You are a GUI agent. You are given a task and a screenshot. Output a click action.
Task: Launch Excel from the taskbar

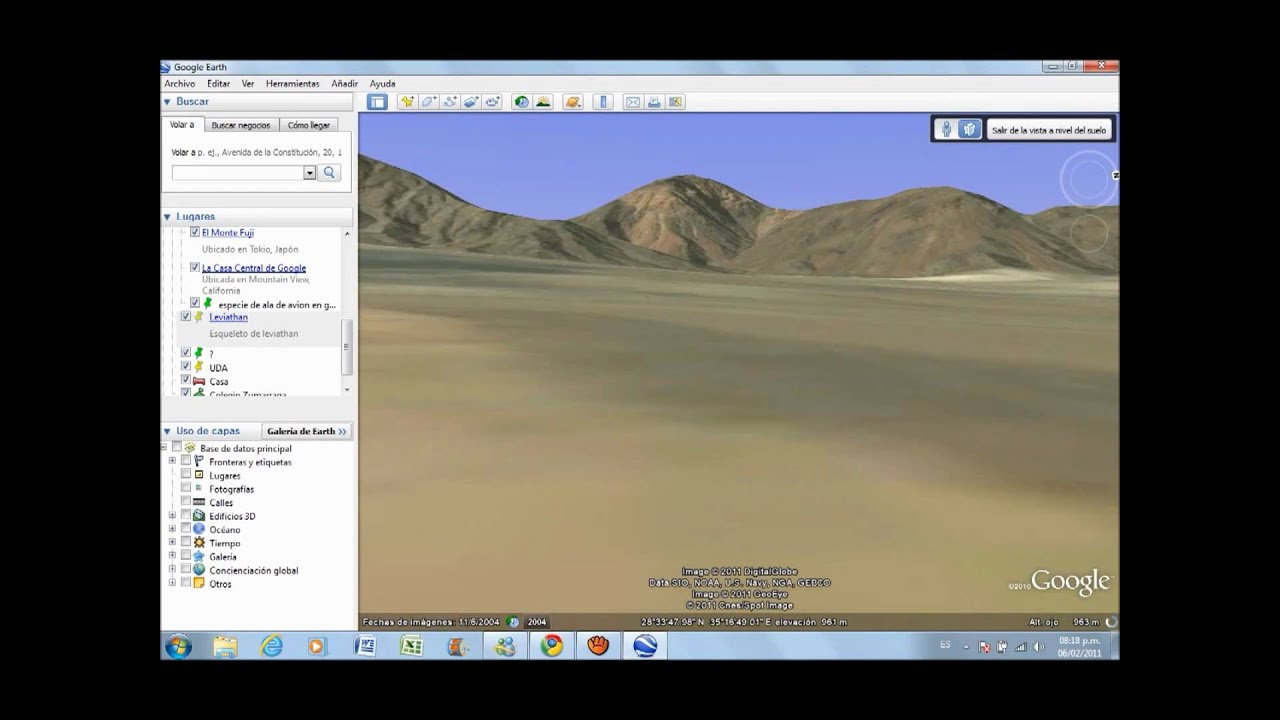click(411, 646)
